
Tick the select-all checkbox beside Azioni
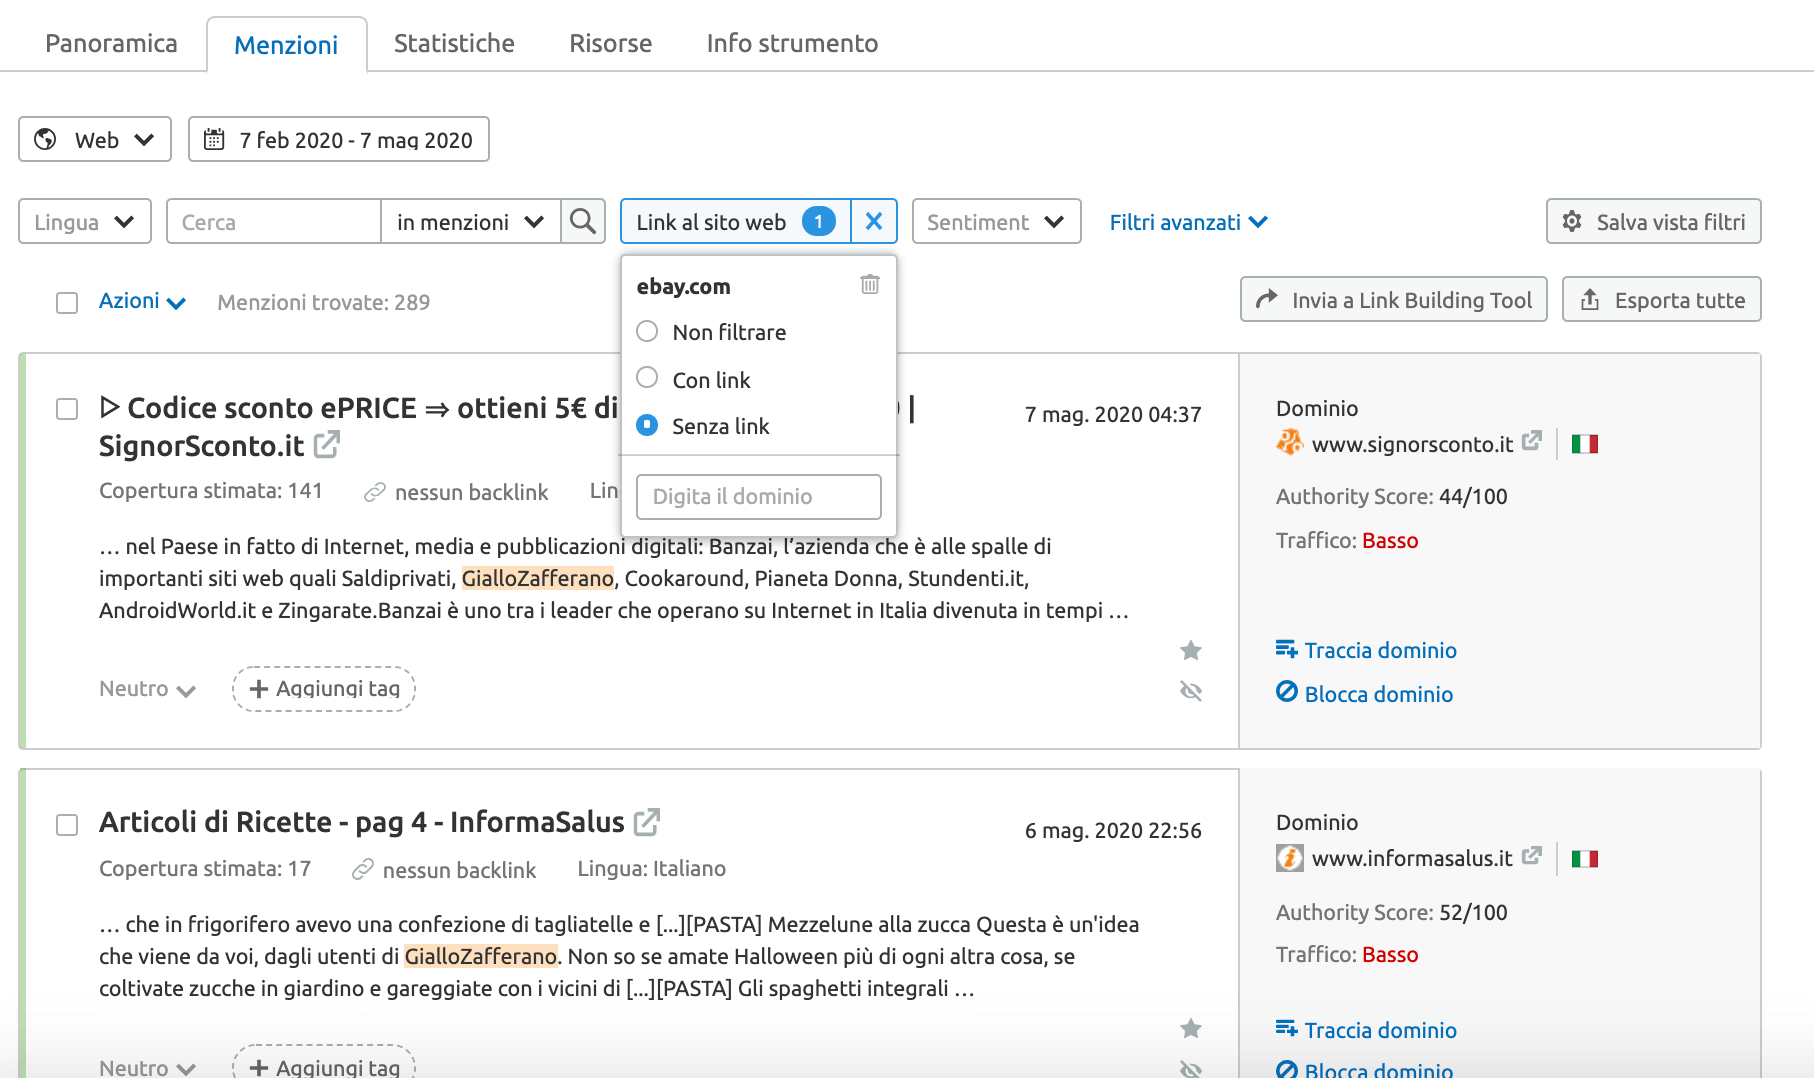67,303
